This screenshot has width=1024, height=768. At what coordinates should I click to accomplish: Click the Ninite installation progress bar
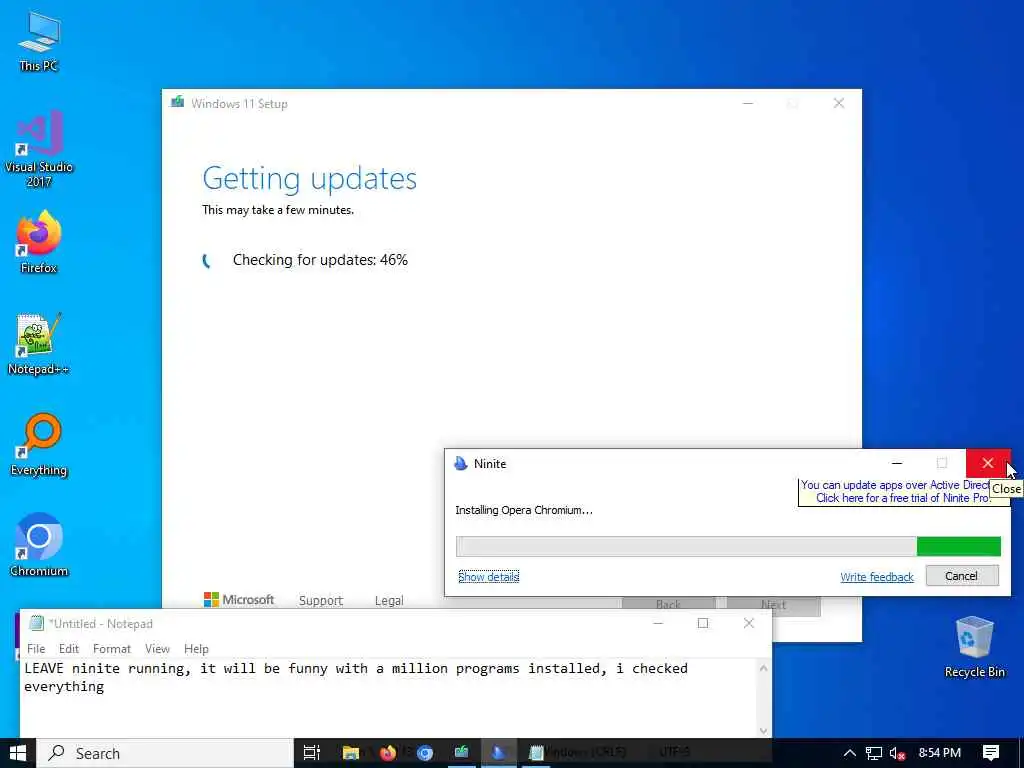[728, 546]
